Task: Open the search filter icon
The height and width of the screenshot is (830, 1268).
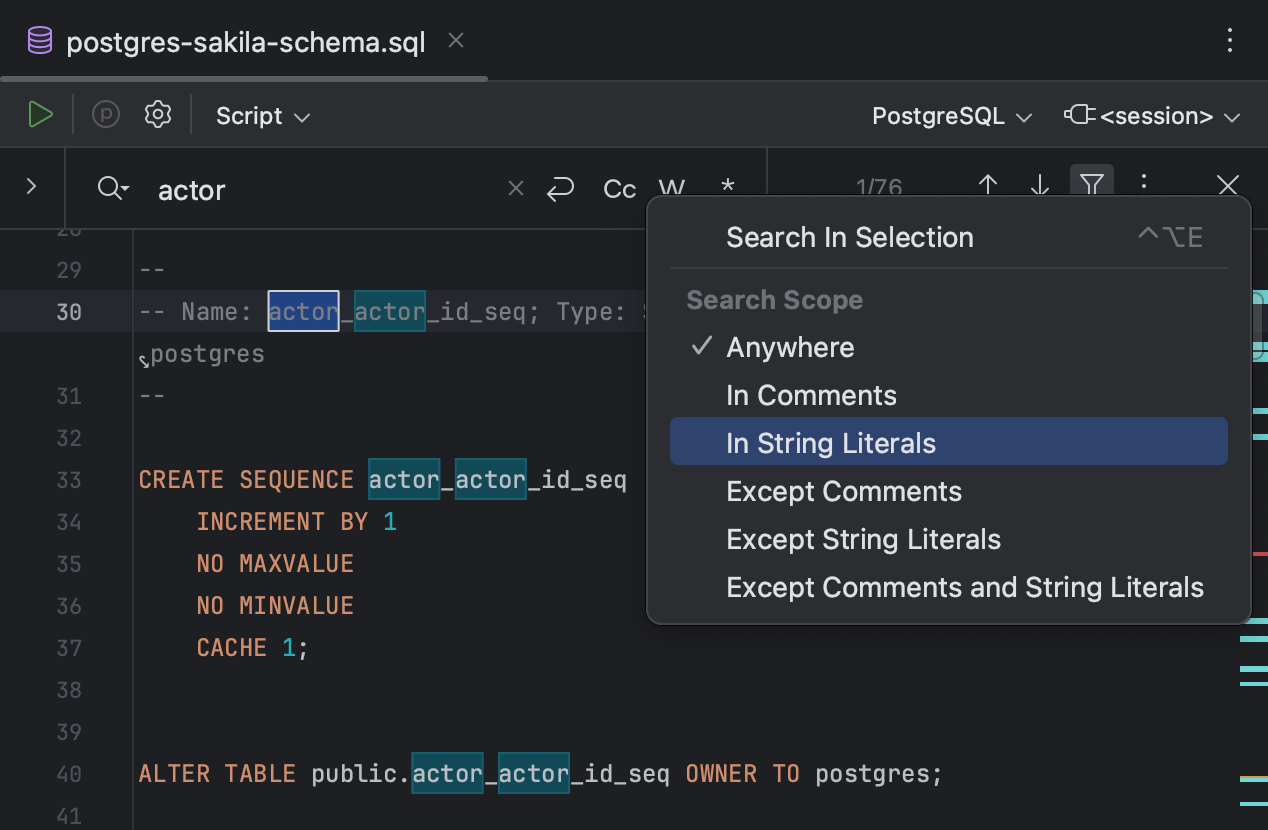Action: coord(1092,184)
